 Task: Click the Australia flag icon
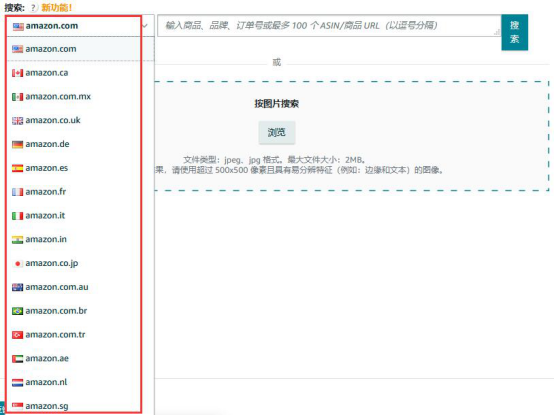click(x=17, y=287)
